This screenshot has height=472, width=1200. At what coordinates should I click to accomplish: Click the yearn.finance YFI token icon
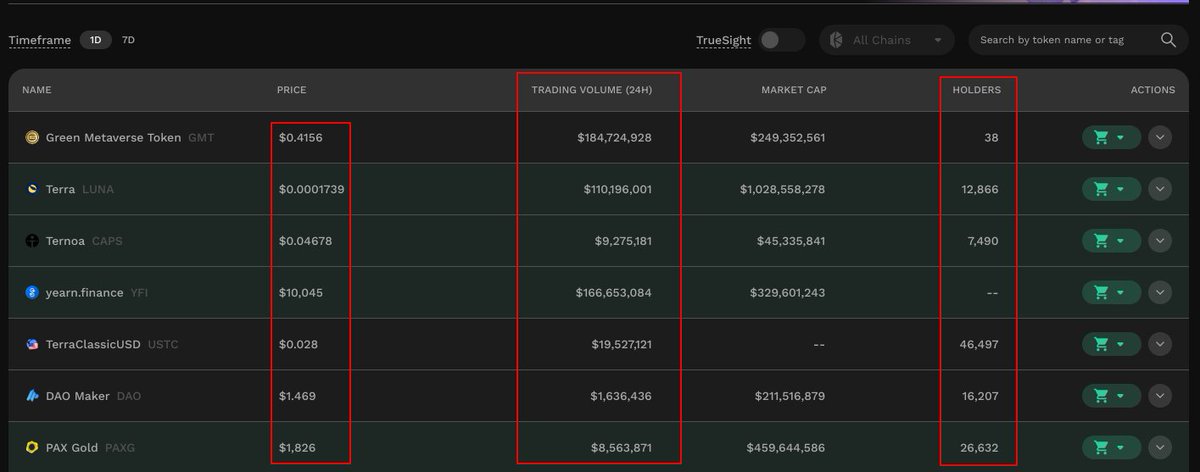pyautogui.click(x=32, y=293)
